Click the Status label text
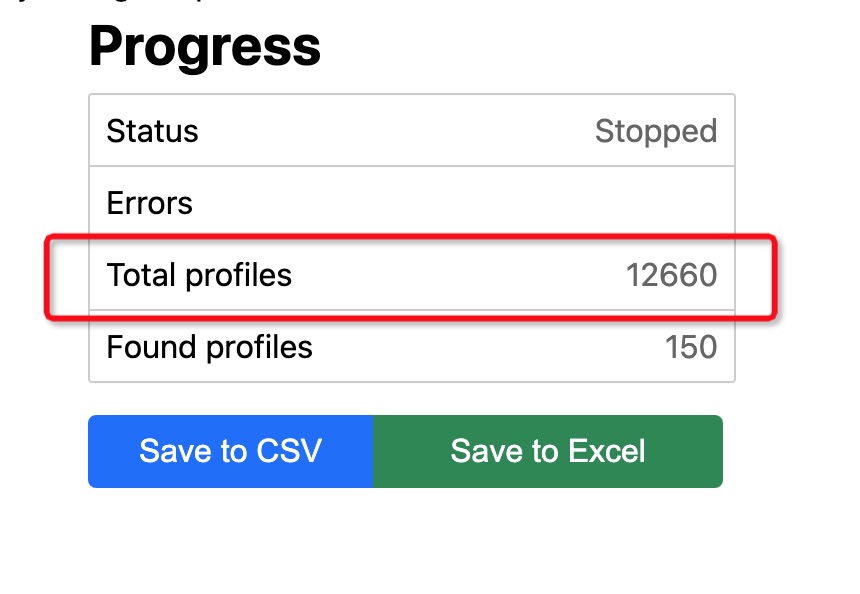Viewport: 860px width, 594px height. 152,131
